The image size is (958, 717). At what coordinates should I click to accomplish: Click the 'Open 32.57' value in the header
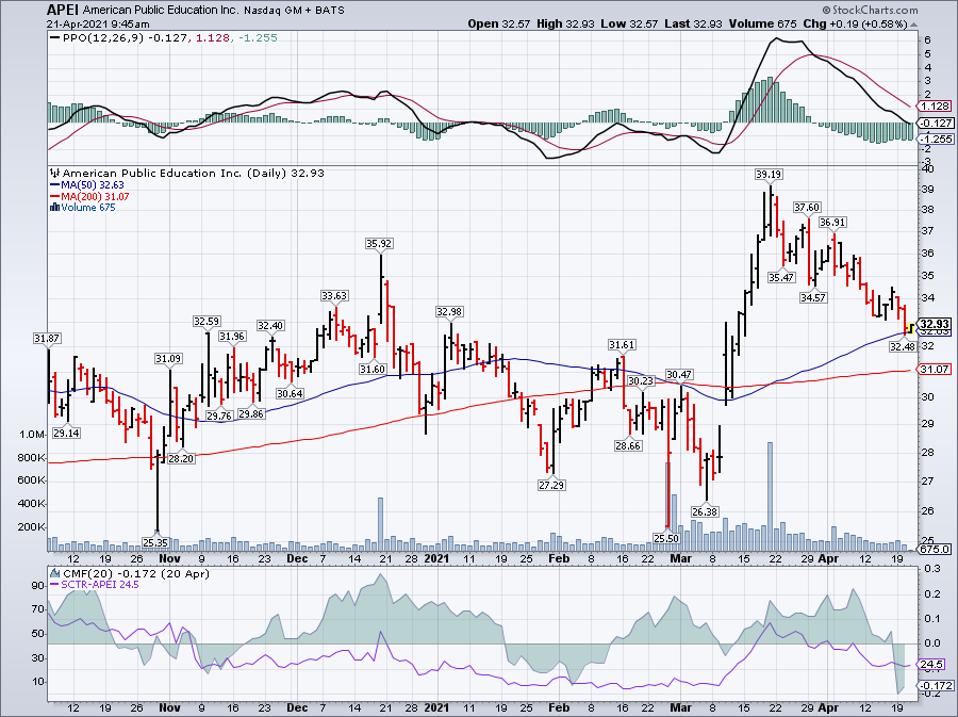500,24
